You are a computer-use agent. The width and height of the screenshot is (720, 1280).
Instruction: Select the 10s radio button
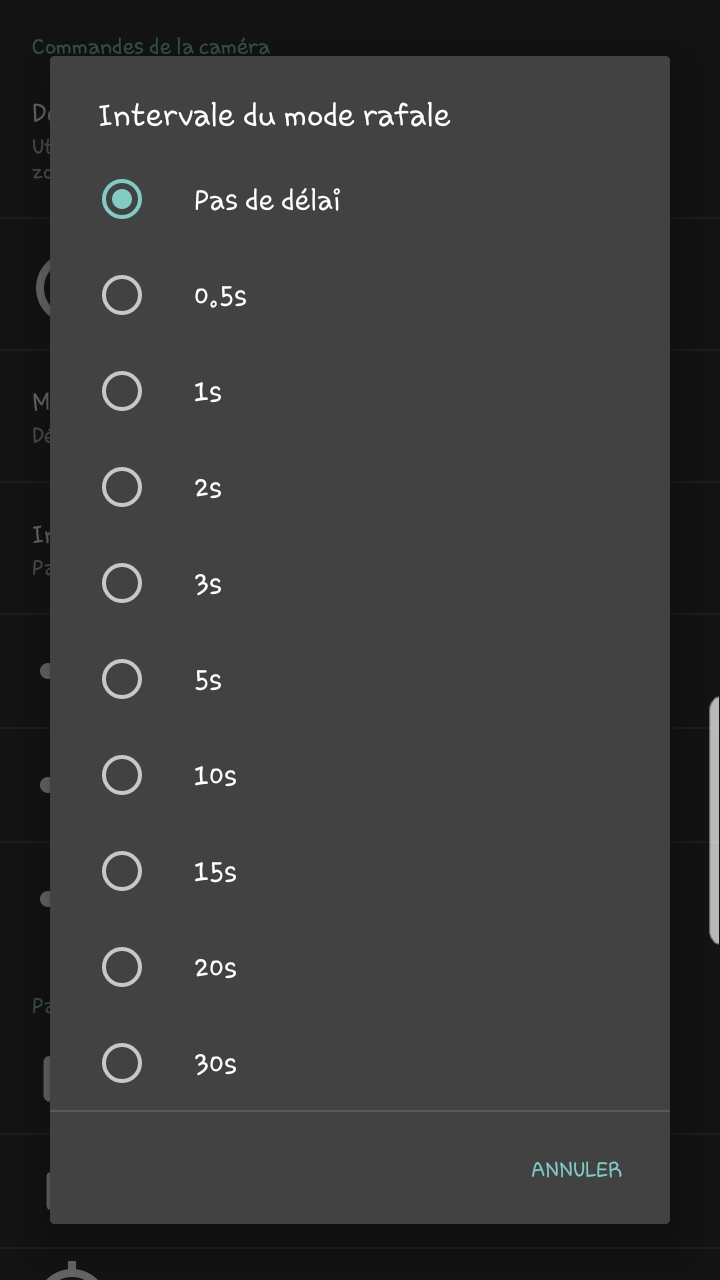122,775
